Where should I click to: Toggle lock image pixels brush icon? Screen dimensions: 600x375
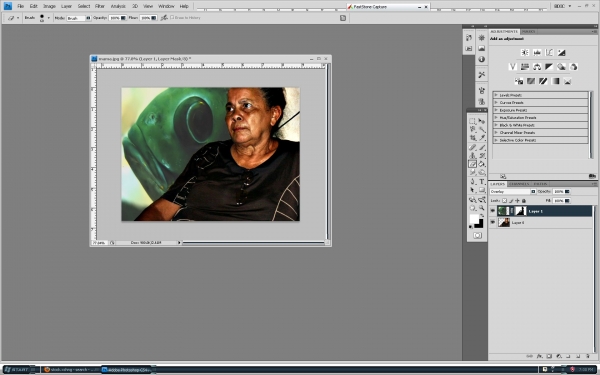click(x=511, y=201)
